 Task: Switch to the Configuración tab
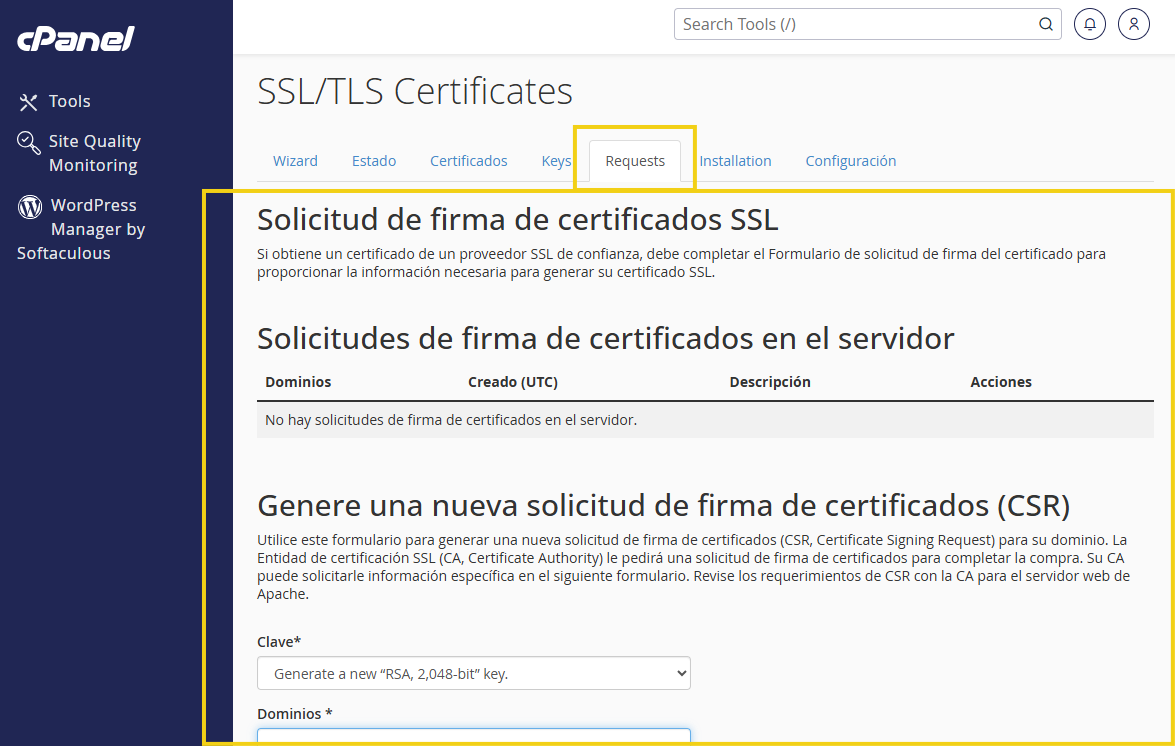pos(851,161)
